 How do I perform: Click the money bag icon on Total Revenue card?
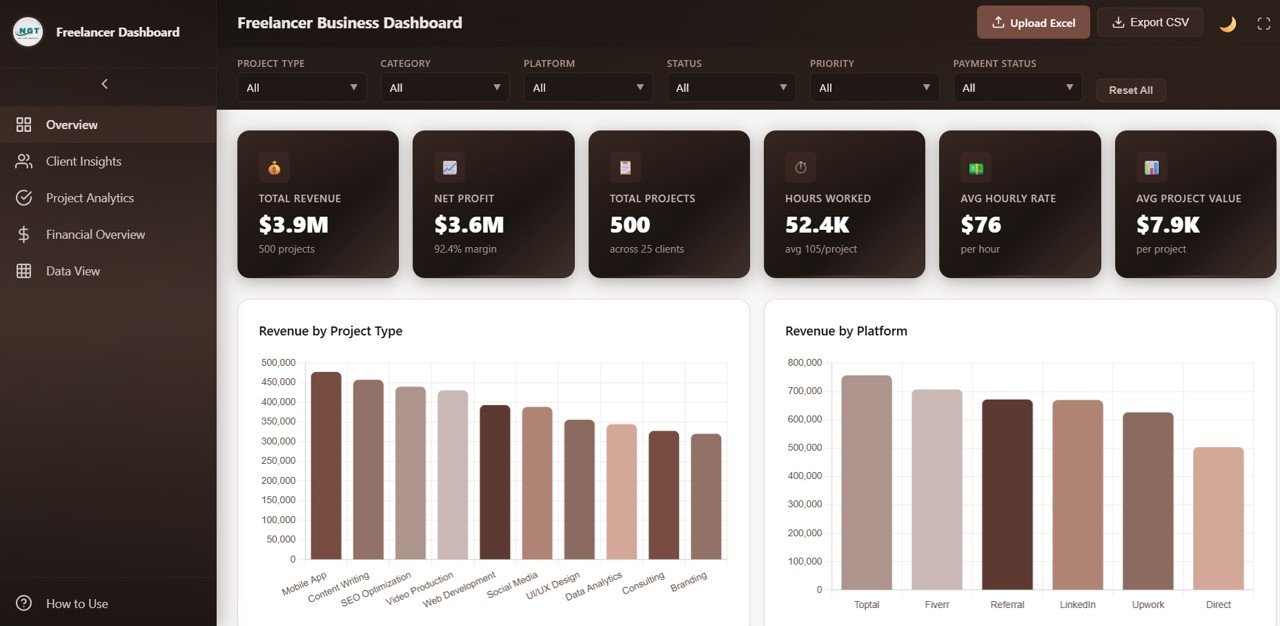click(x=273, y=167)
